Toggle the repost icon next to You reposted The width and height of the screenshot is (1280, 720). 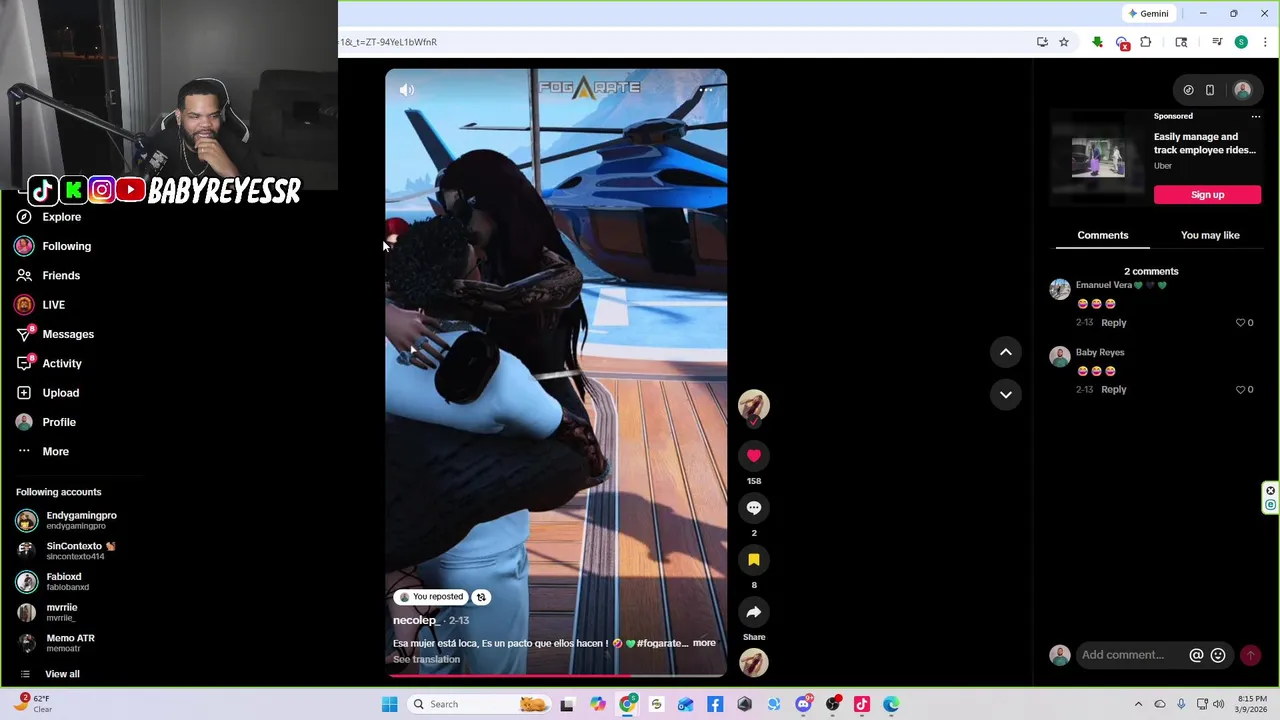(481, 597)
